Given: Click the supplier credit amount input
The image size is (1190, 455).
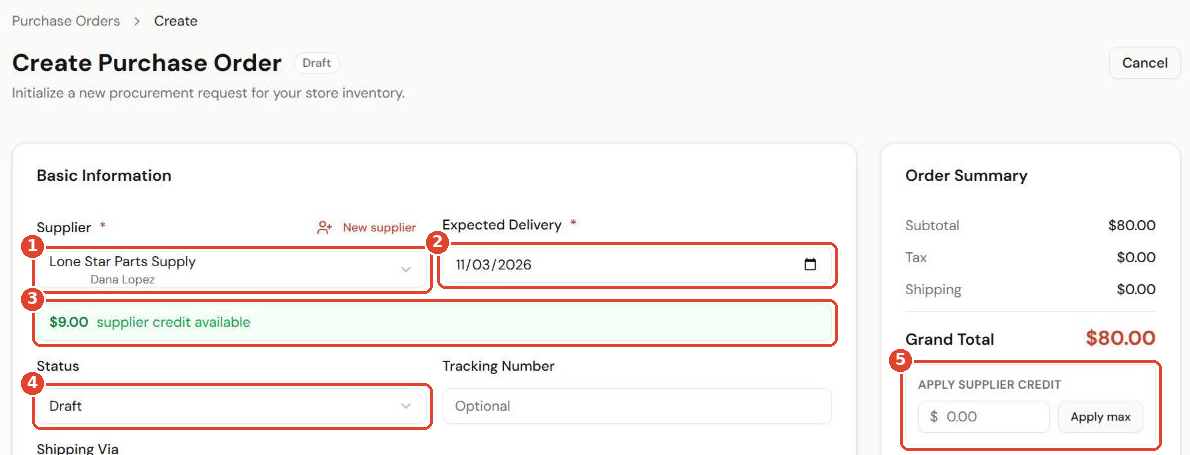Looking at the screenshot, I should pos(984,416).
